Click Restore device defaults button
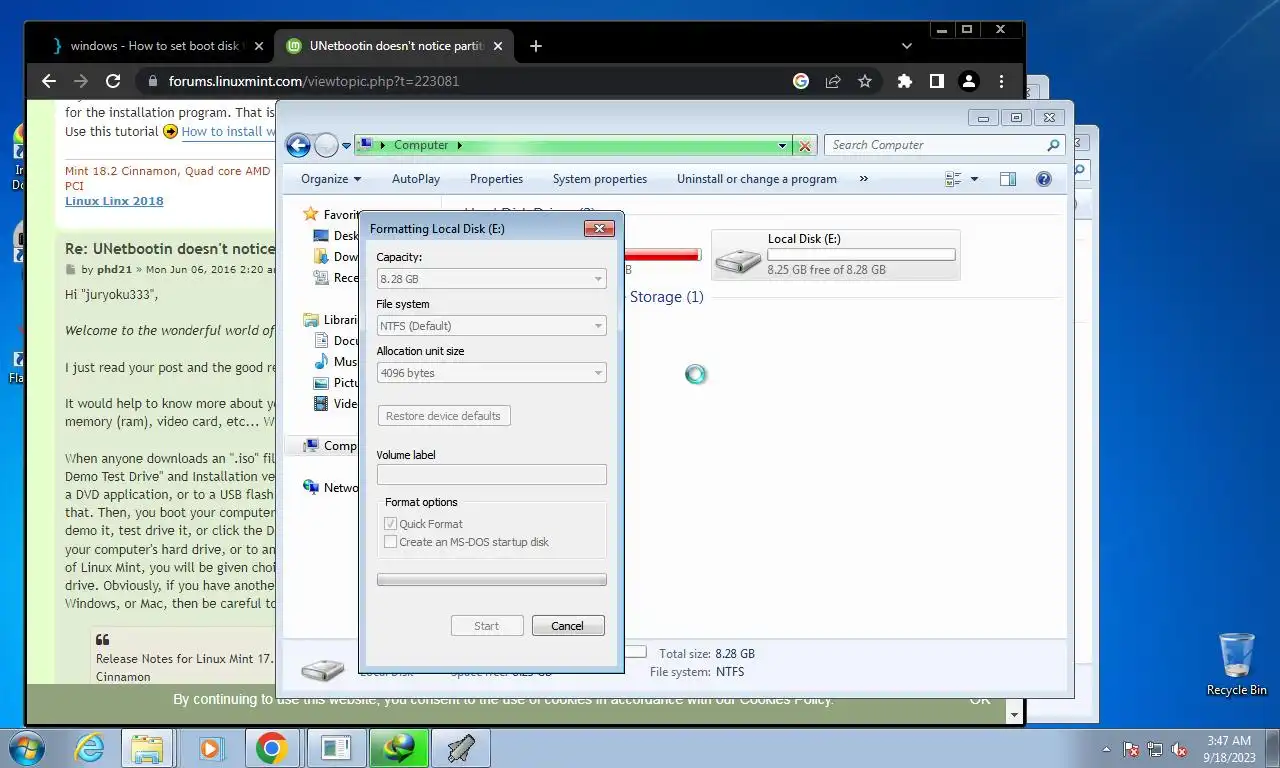 [444, 416]
